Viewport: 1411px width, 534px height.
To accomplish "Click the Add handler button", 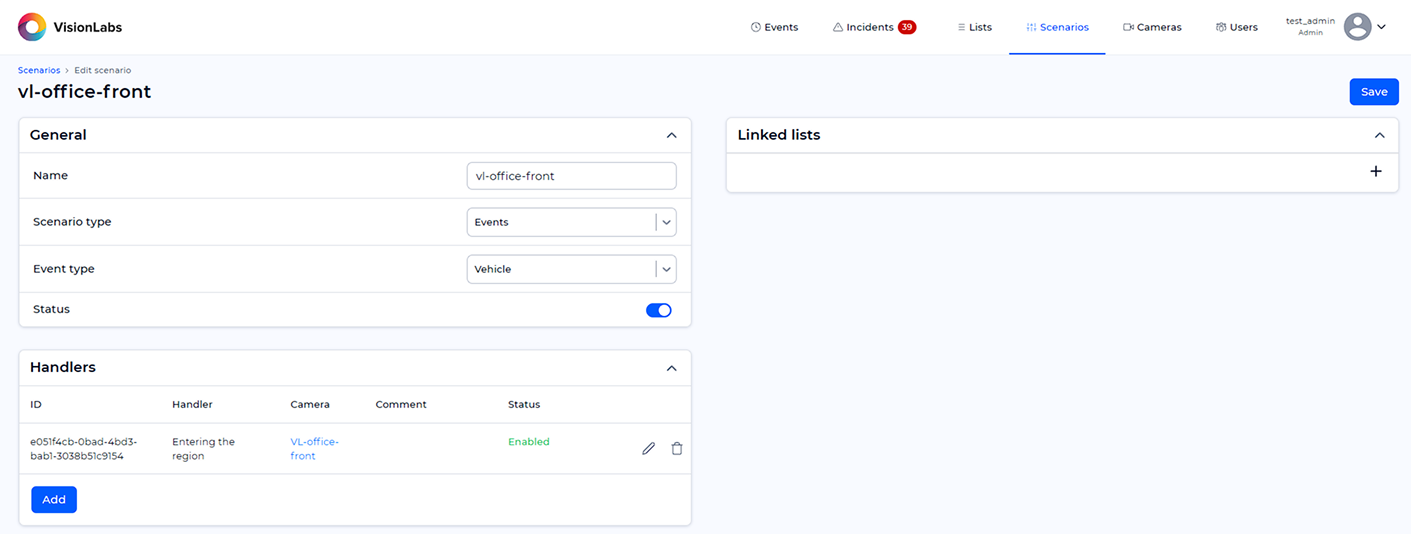I will point(54,499).
